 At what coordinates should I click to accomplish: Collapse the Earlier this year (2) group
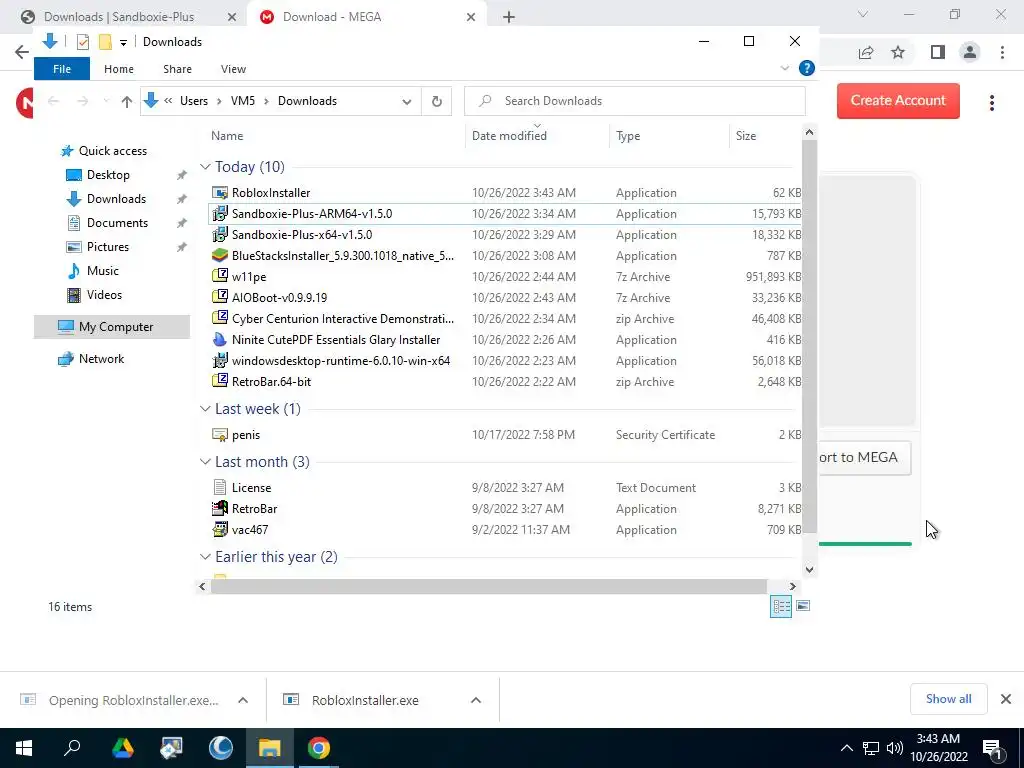pyautogui.click(x=205, y=557)
